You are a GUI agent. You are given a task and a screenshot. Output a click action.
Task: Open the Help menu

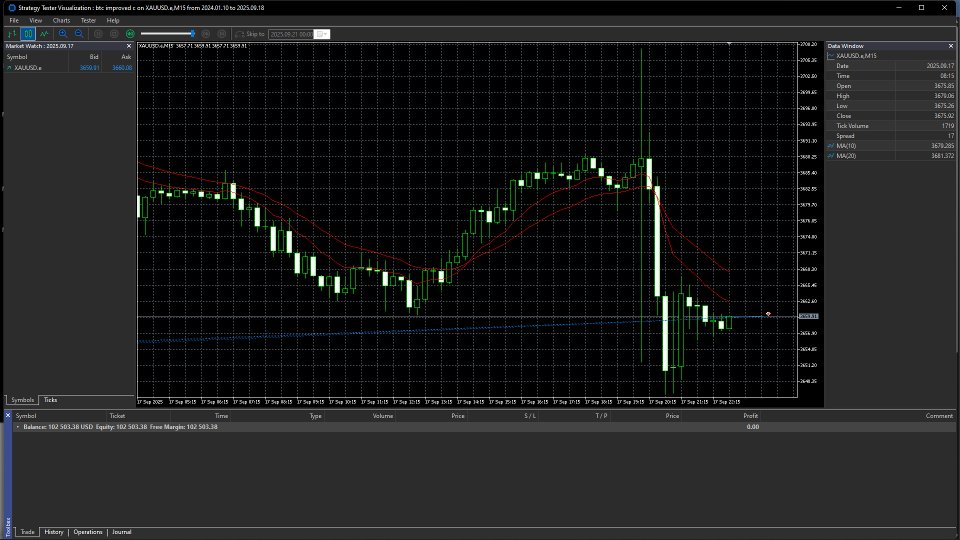pyautogui.click(x=113, y=20)
